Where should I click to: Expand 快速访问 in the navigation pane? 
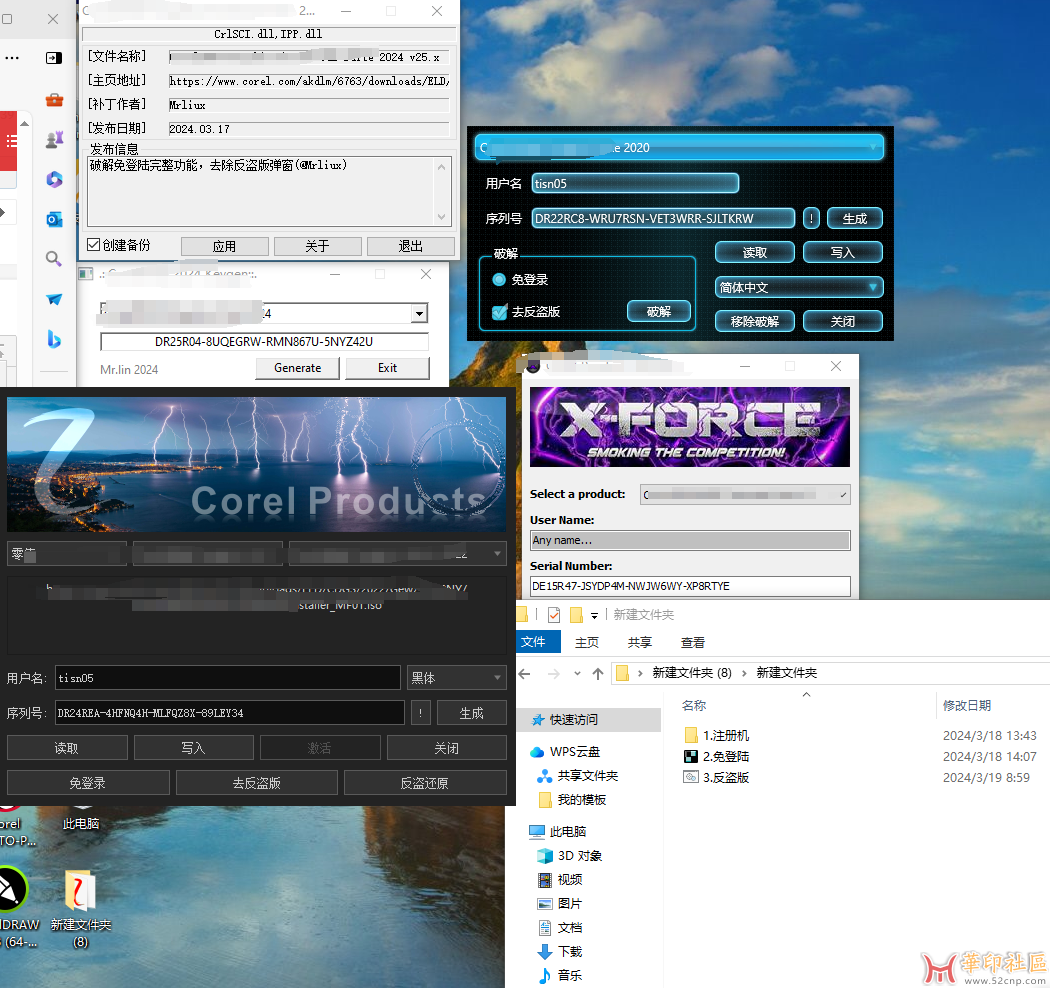573,719
